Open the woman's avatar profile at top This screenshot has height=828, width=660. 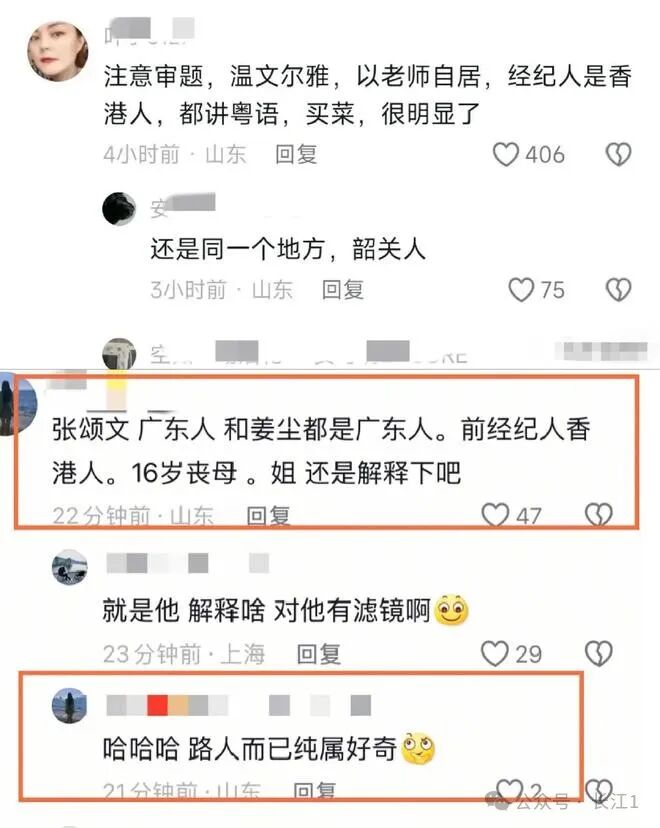pos(58,51)
